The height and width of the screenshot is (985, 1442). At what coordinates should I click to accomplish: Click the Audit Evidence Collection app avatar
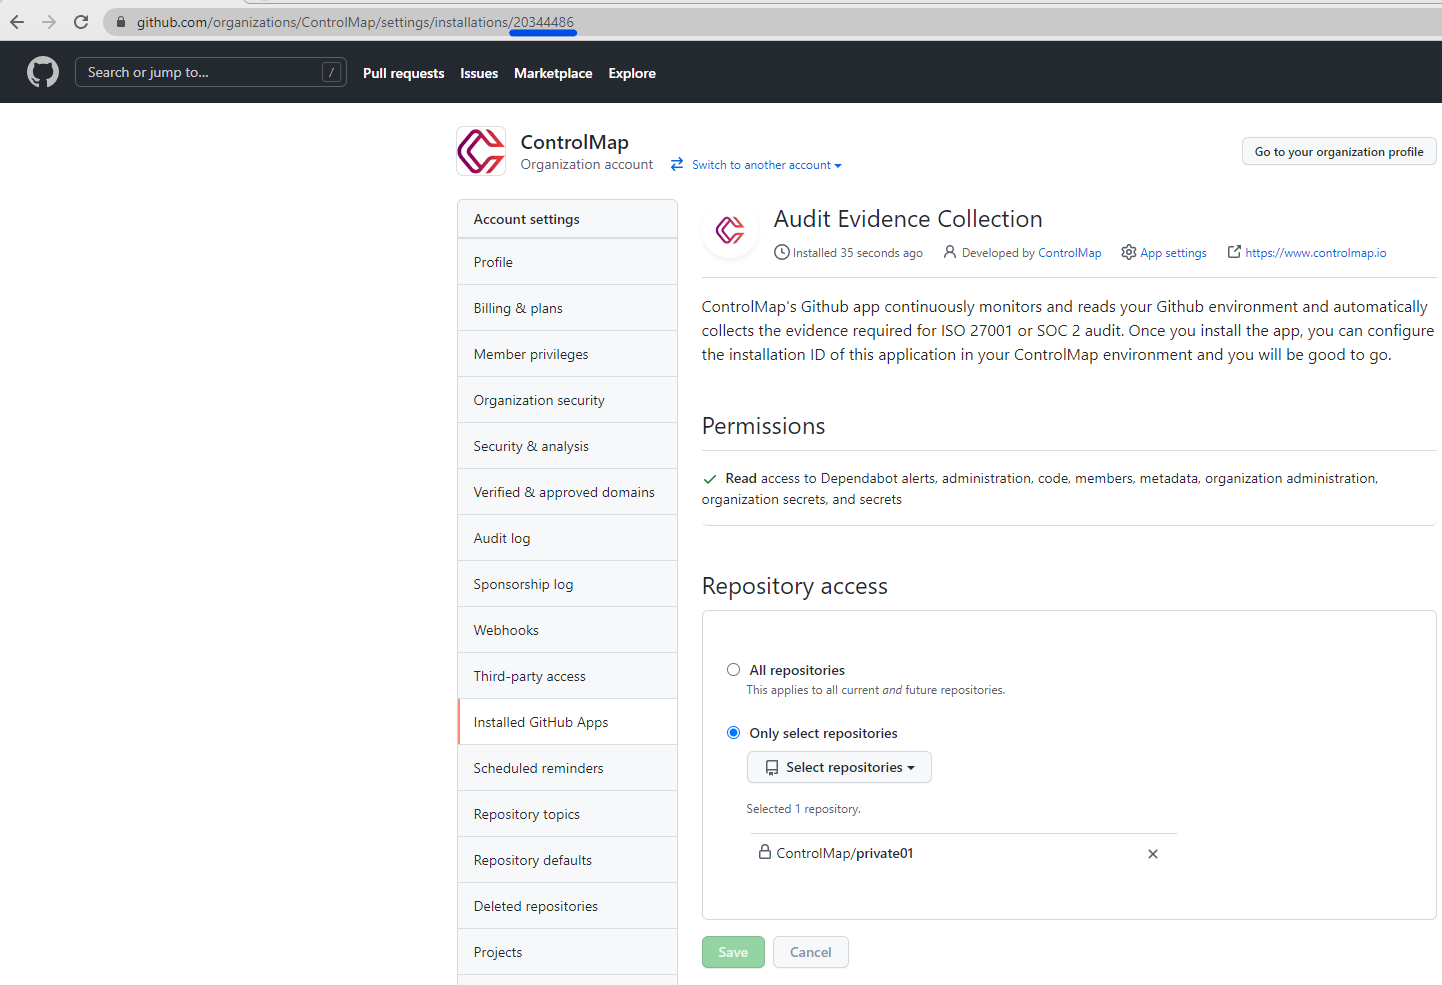pyautogui.click(x=730, y=230)
